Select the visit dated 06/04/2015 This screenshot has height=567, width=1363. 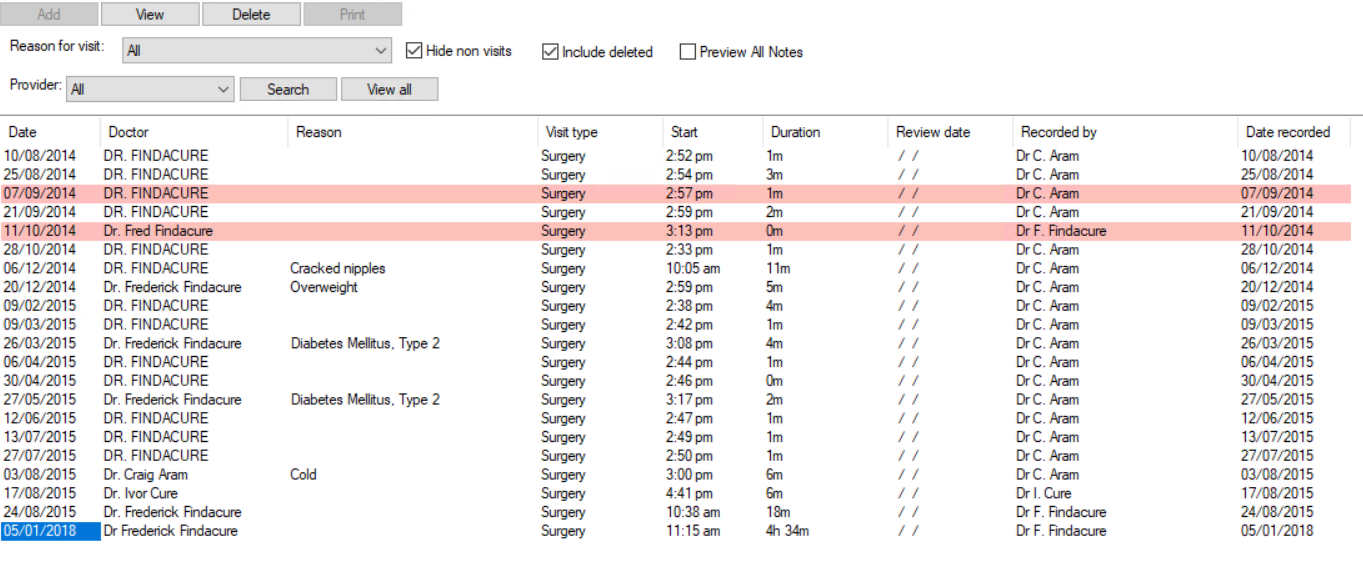click(x=675, y=362)
